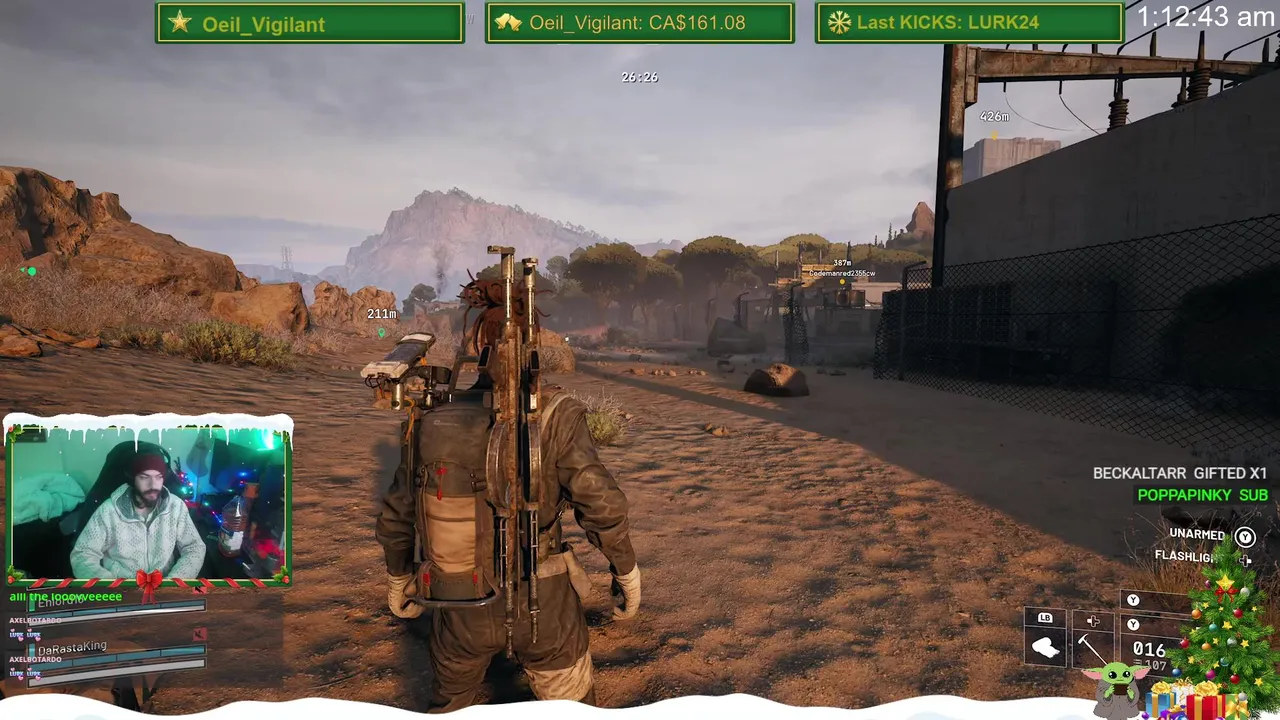Click the 387m teammate distance label
The width and height of the screenshot is (1280, 720).
842,263
